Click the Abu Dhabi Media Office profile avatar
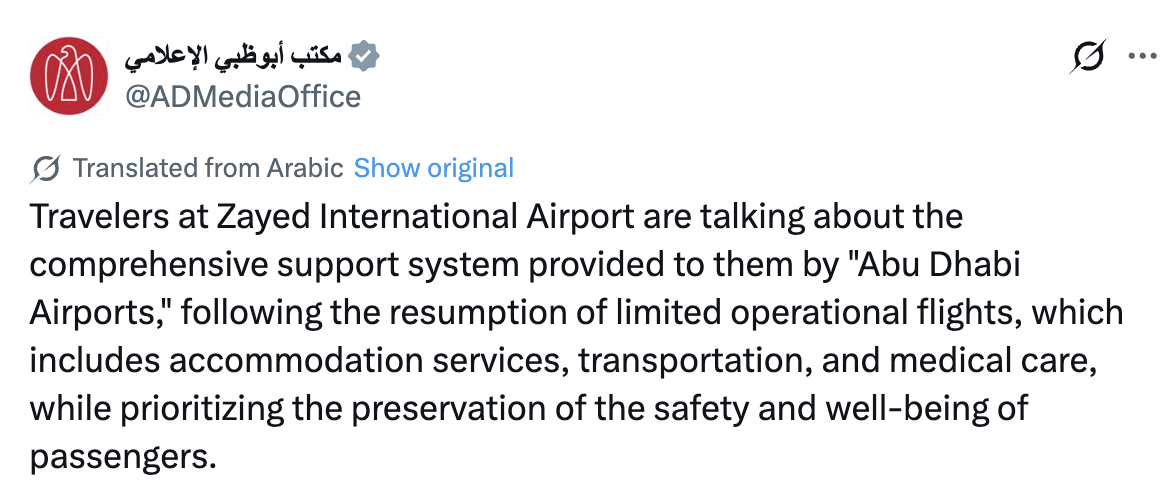This screenshot has width=1176, height=492. click(68, 75)
